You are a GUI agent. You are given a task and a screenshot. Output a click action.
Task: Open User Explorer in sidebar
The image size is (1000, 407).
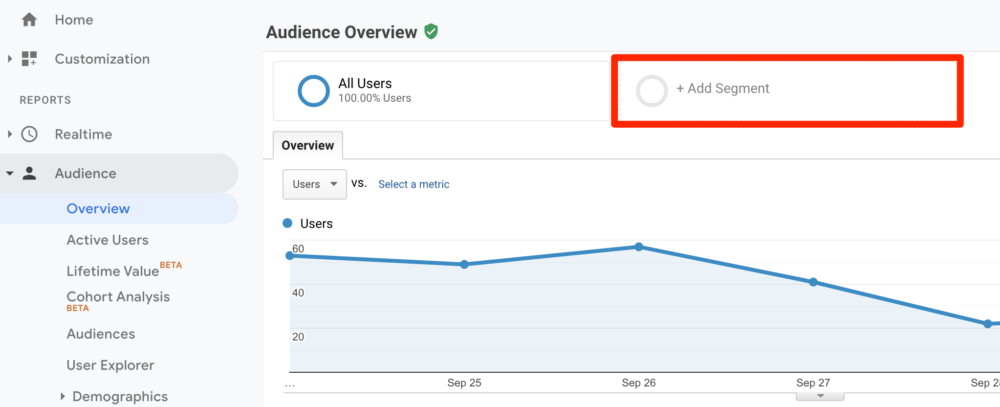(x=110, y=366)
